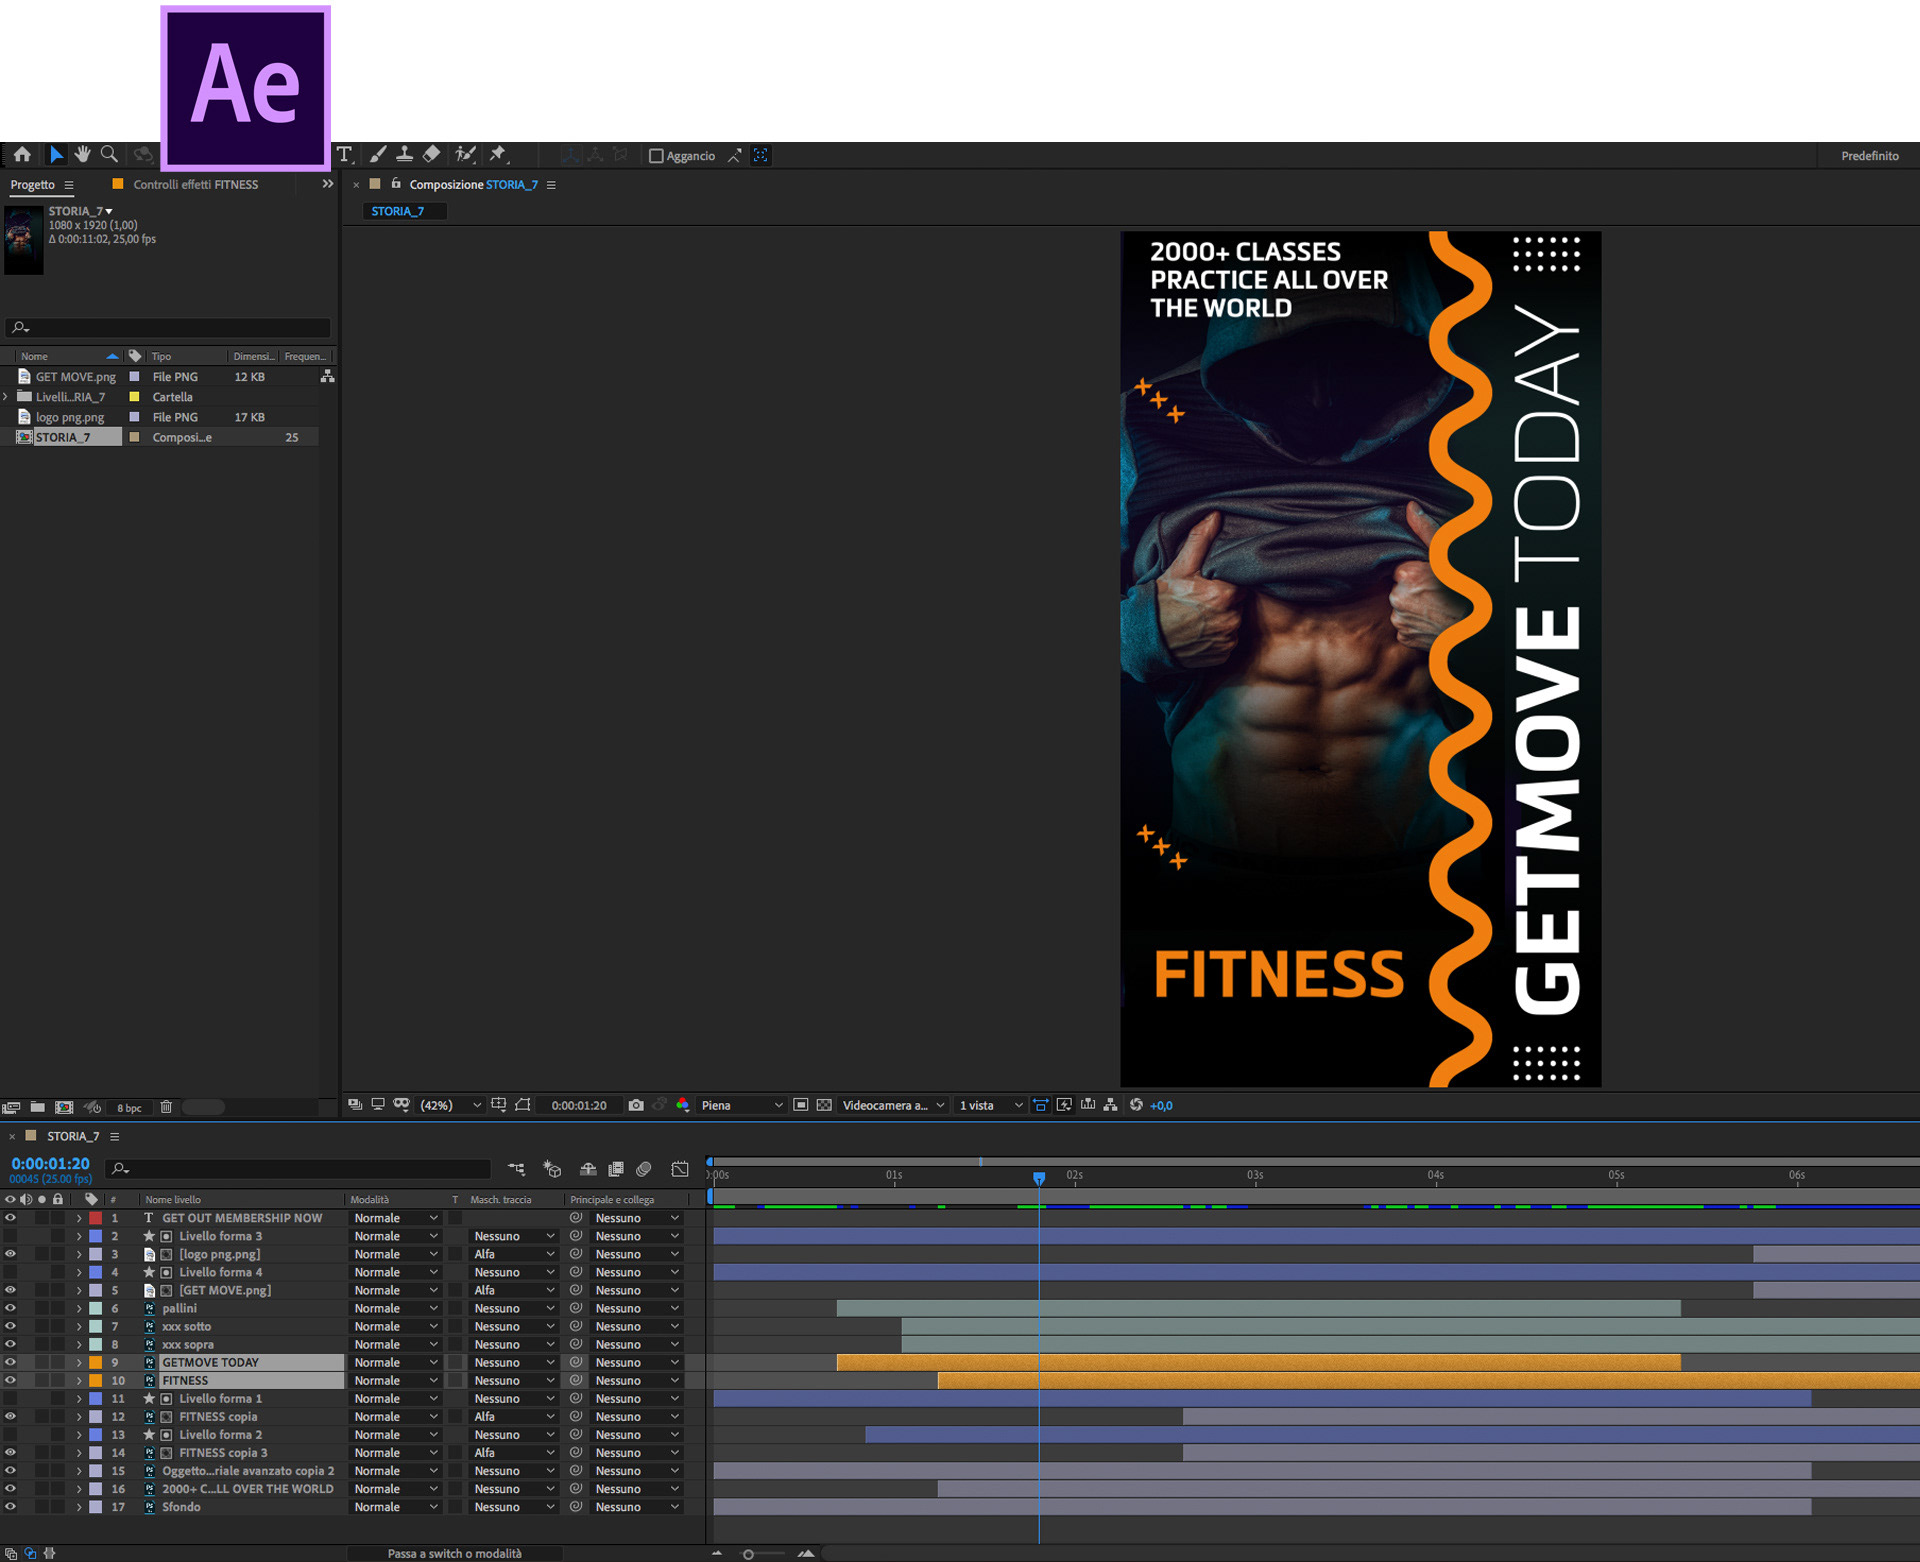Click the project search field

point(170,327)
